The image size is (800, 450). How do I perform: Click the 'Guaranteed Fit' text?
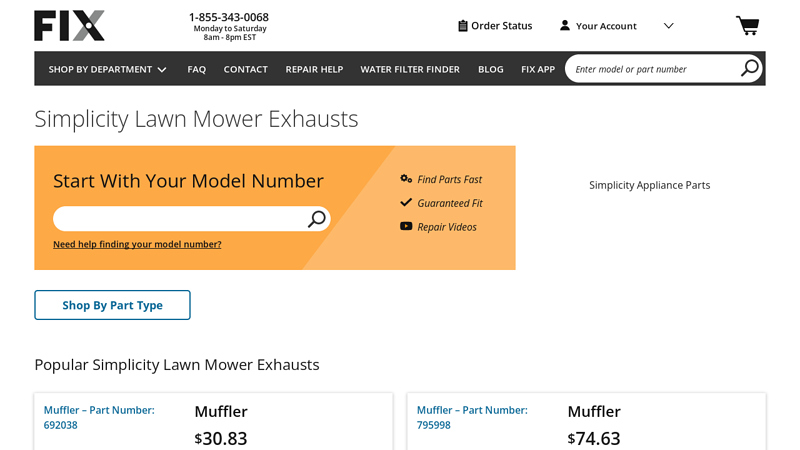(450, 203)
